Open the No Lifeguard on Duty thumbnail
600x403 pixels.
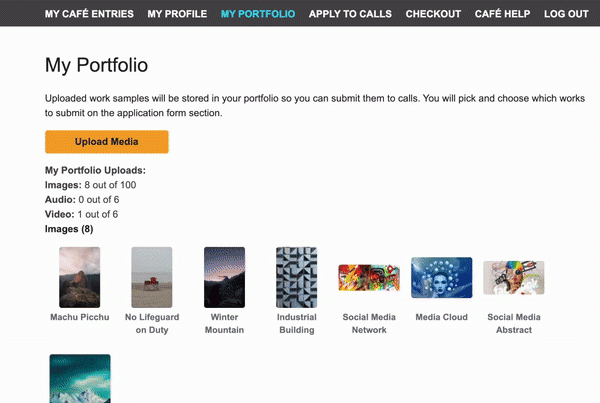click(152, 277)
